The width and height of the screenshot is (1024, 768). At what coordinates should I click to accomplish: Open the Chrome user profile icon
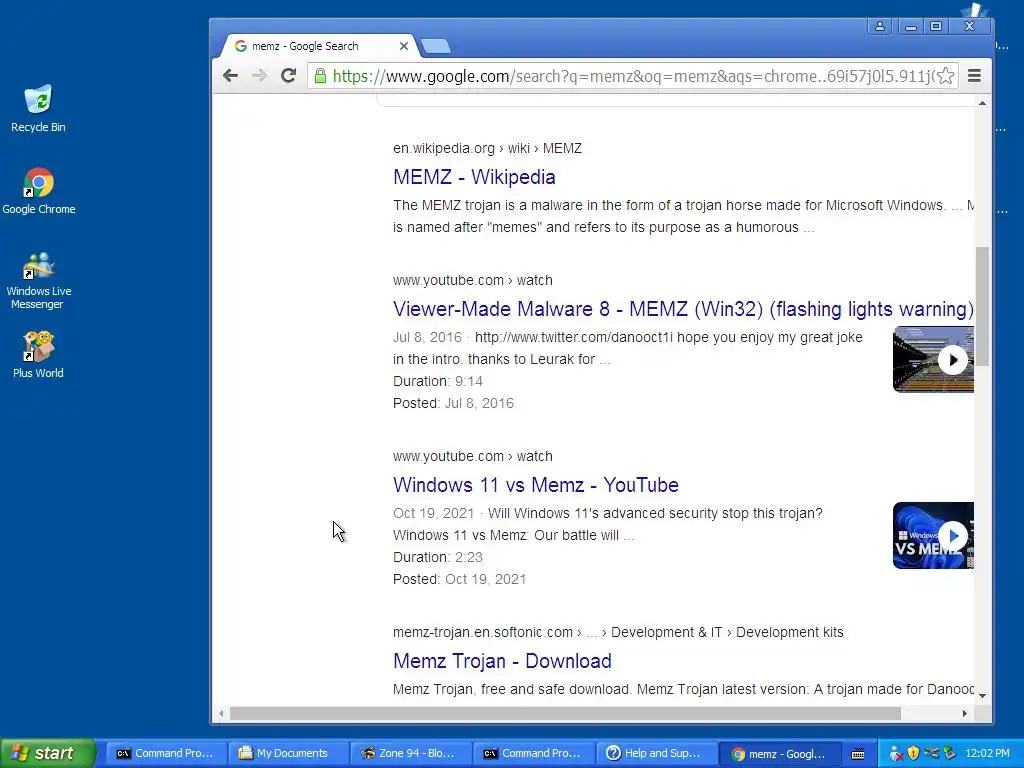[x=880, y=26]
